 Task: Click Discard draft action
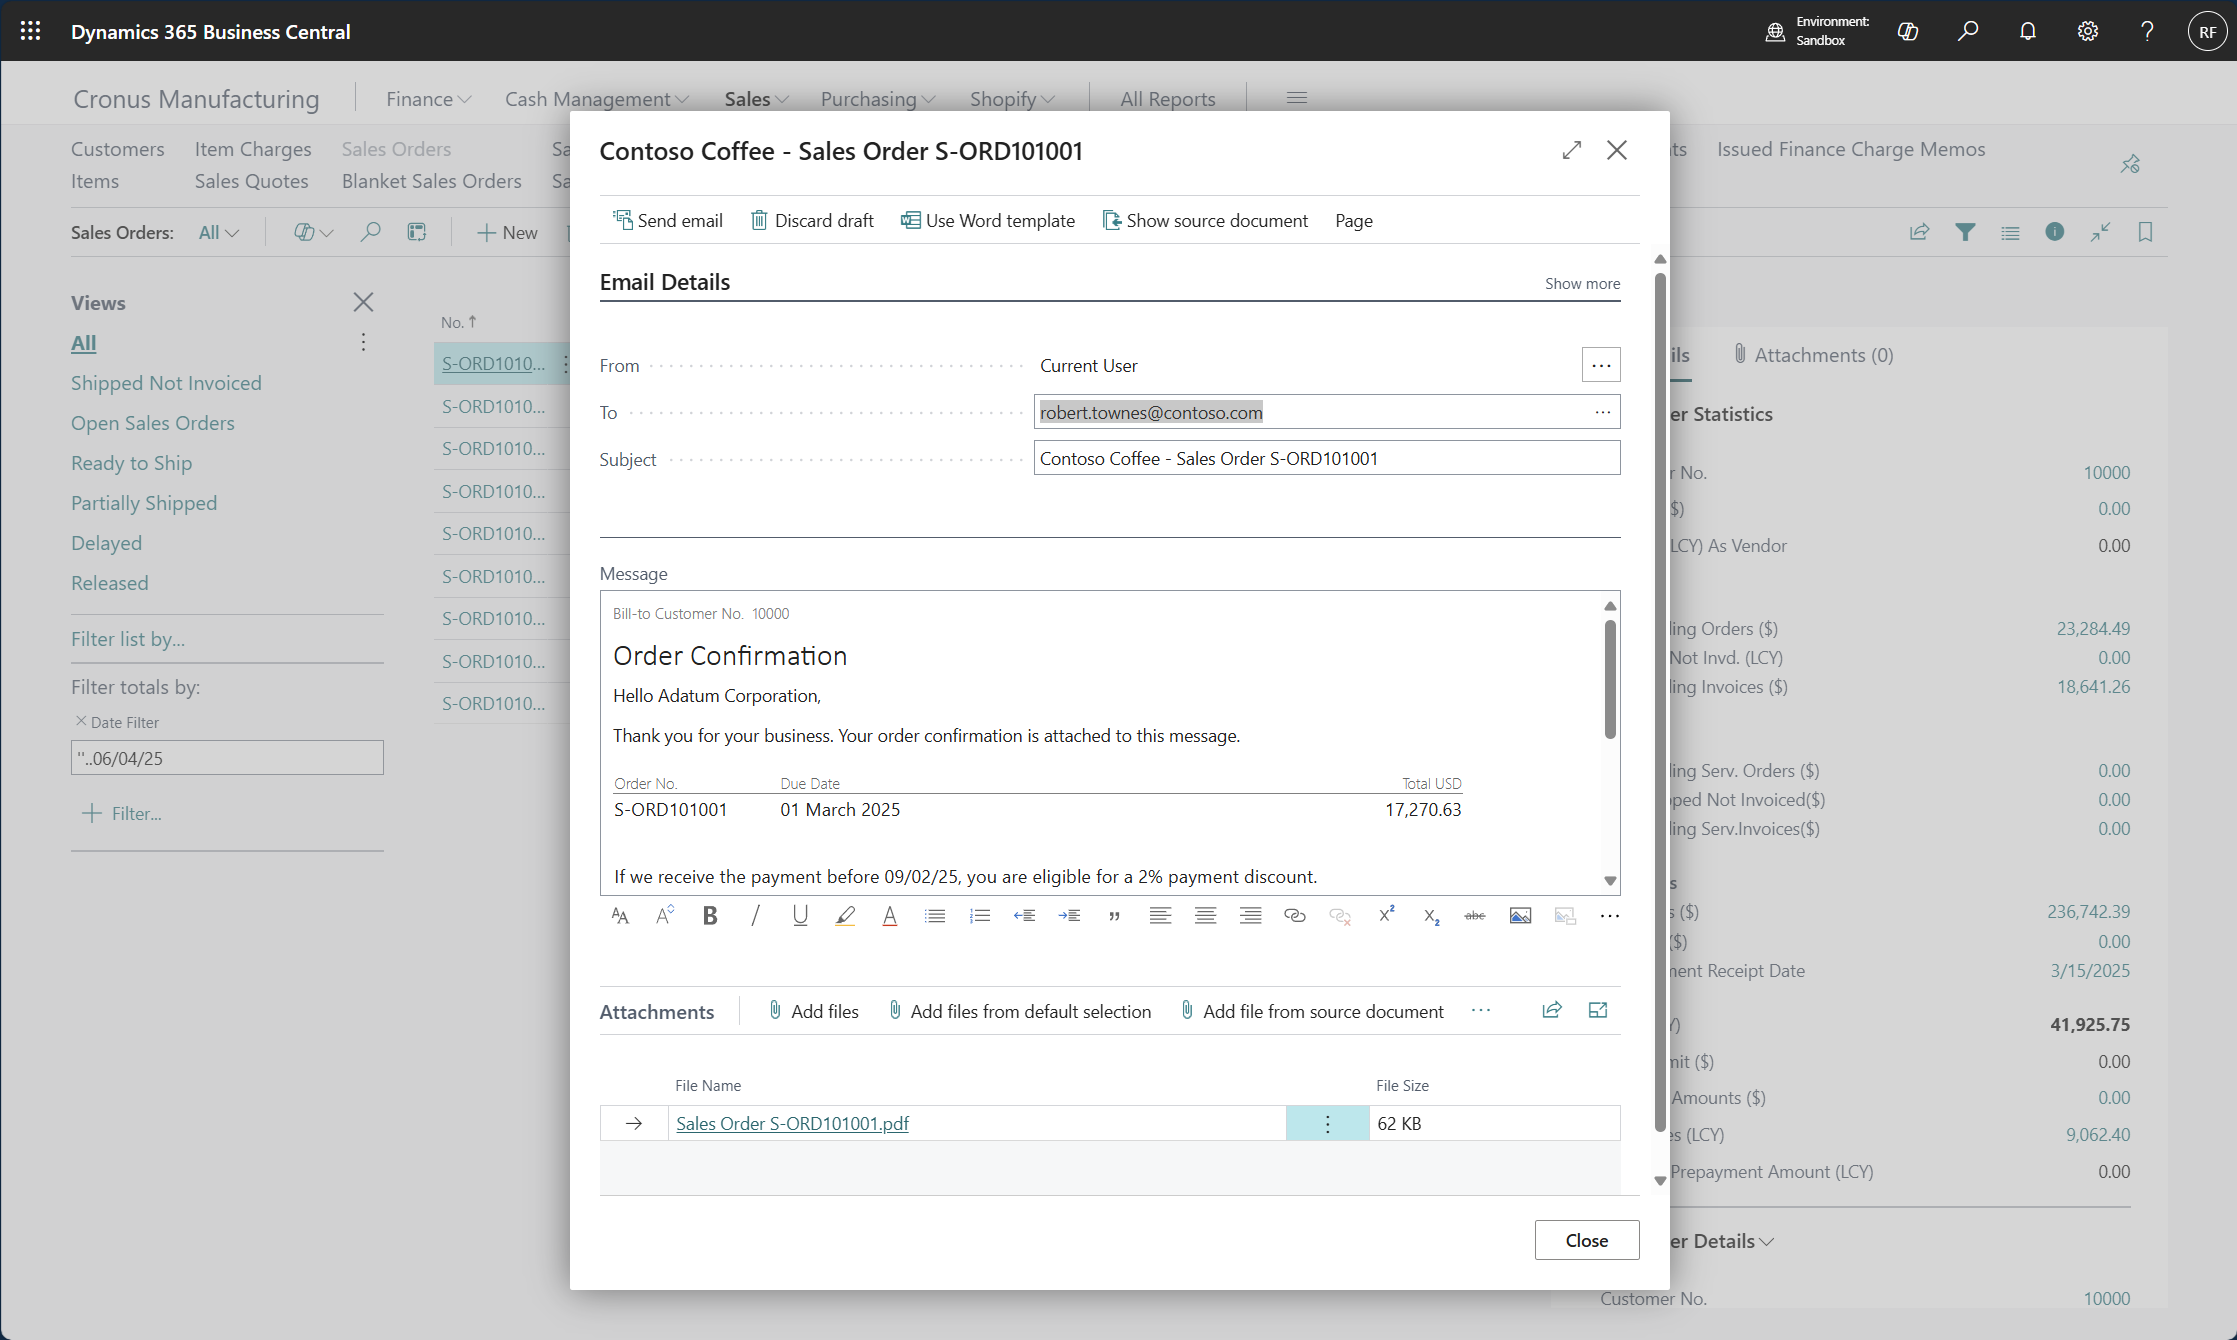(812, 220)
